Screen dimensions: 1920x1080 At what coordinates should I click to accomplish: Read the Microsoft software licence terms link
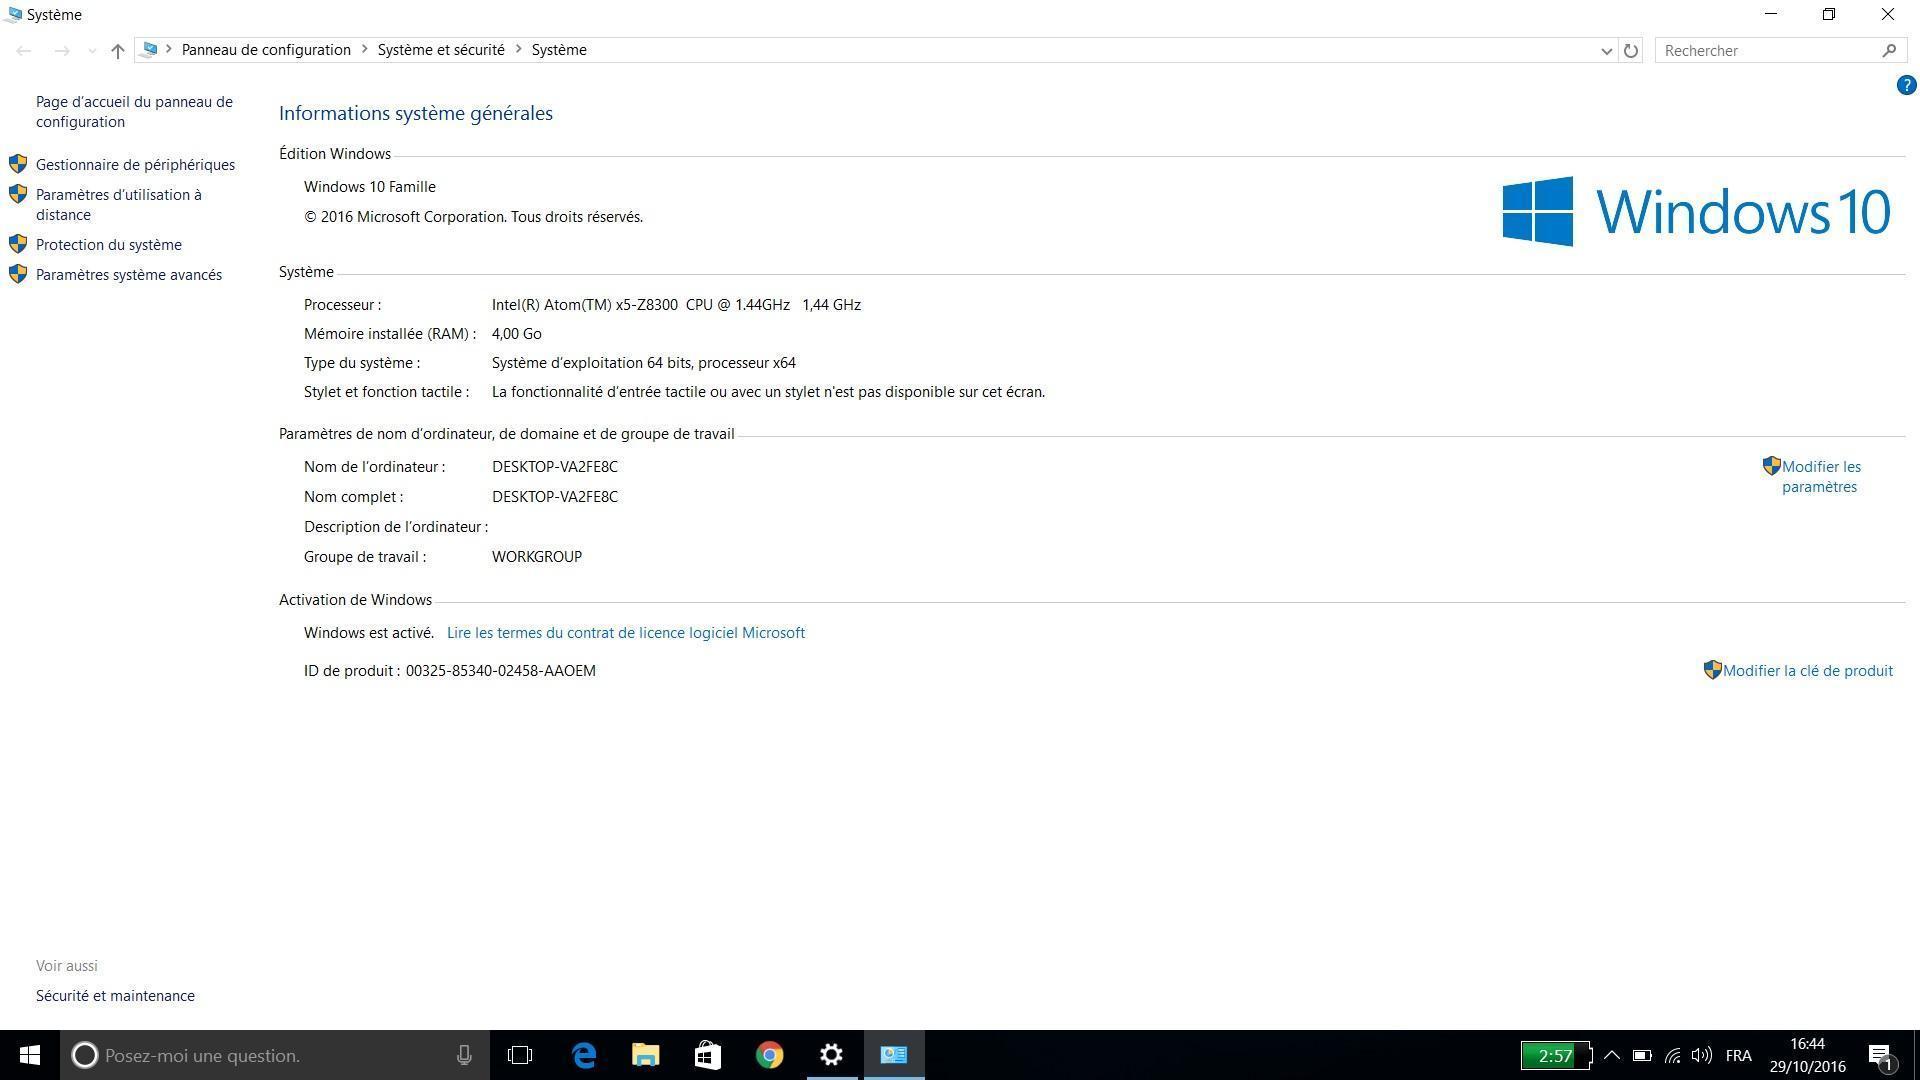pyautogui.click(x=626, y=633)
